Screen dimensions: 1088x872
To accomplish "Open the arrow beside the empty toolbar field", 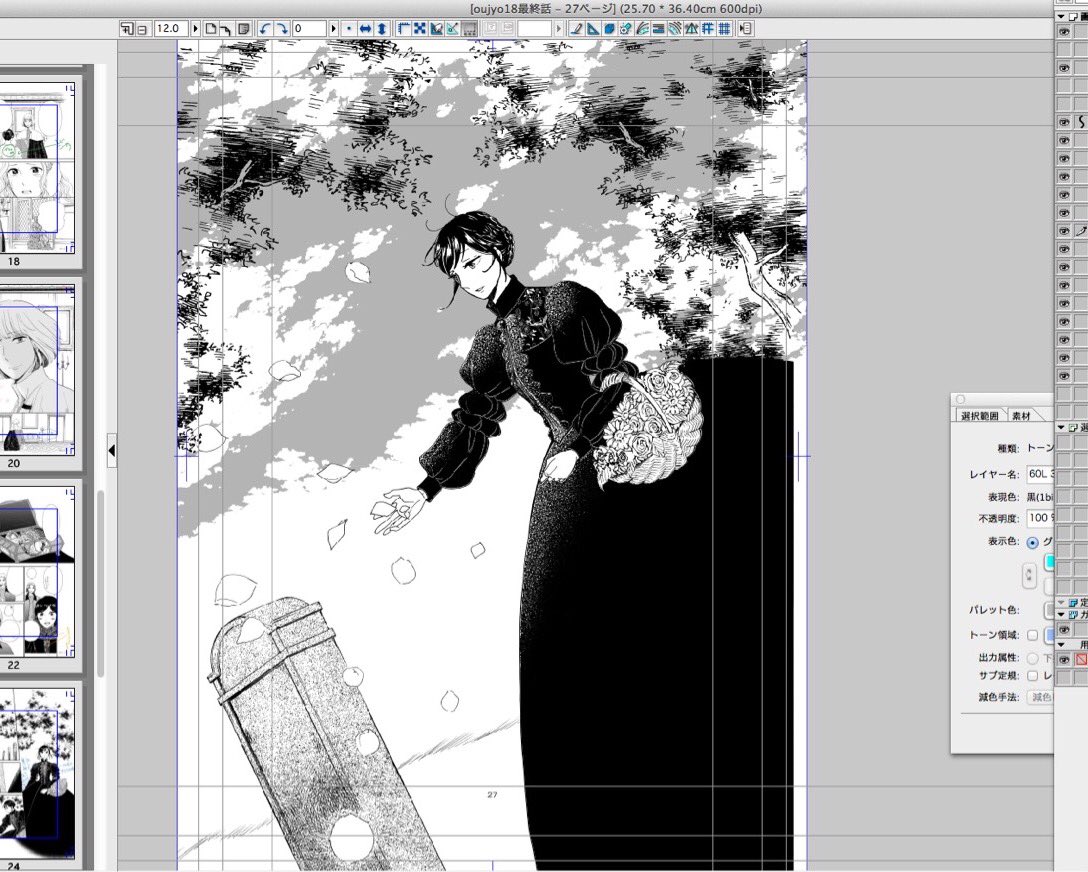I will pos(559,28).
